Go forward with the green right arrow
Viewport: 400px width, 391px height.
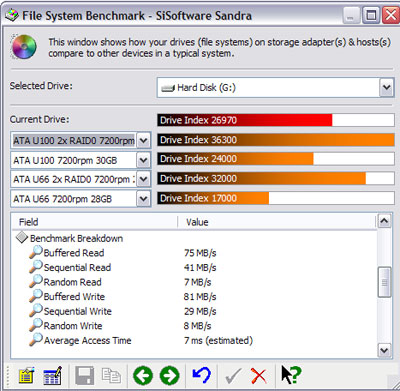point(170,376)
